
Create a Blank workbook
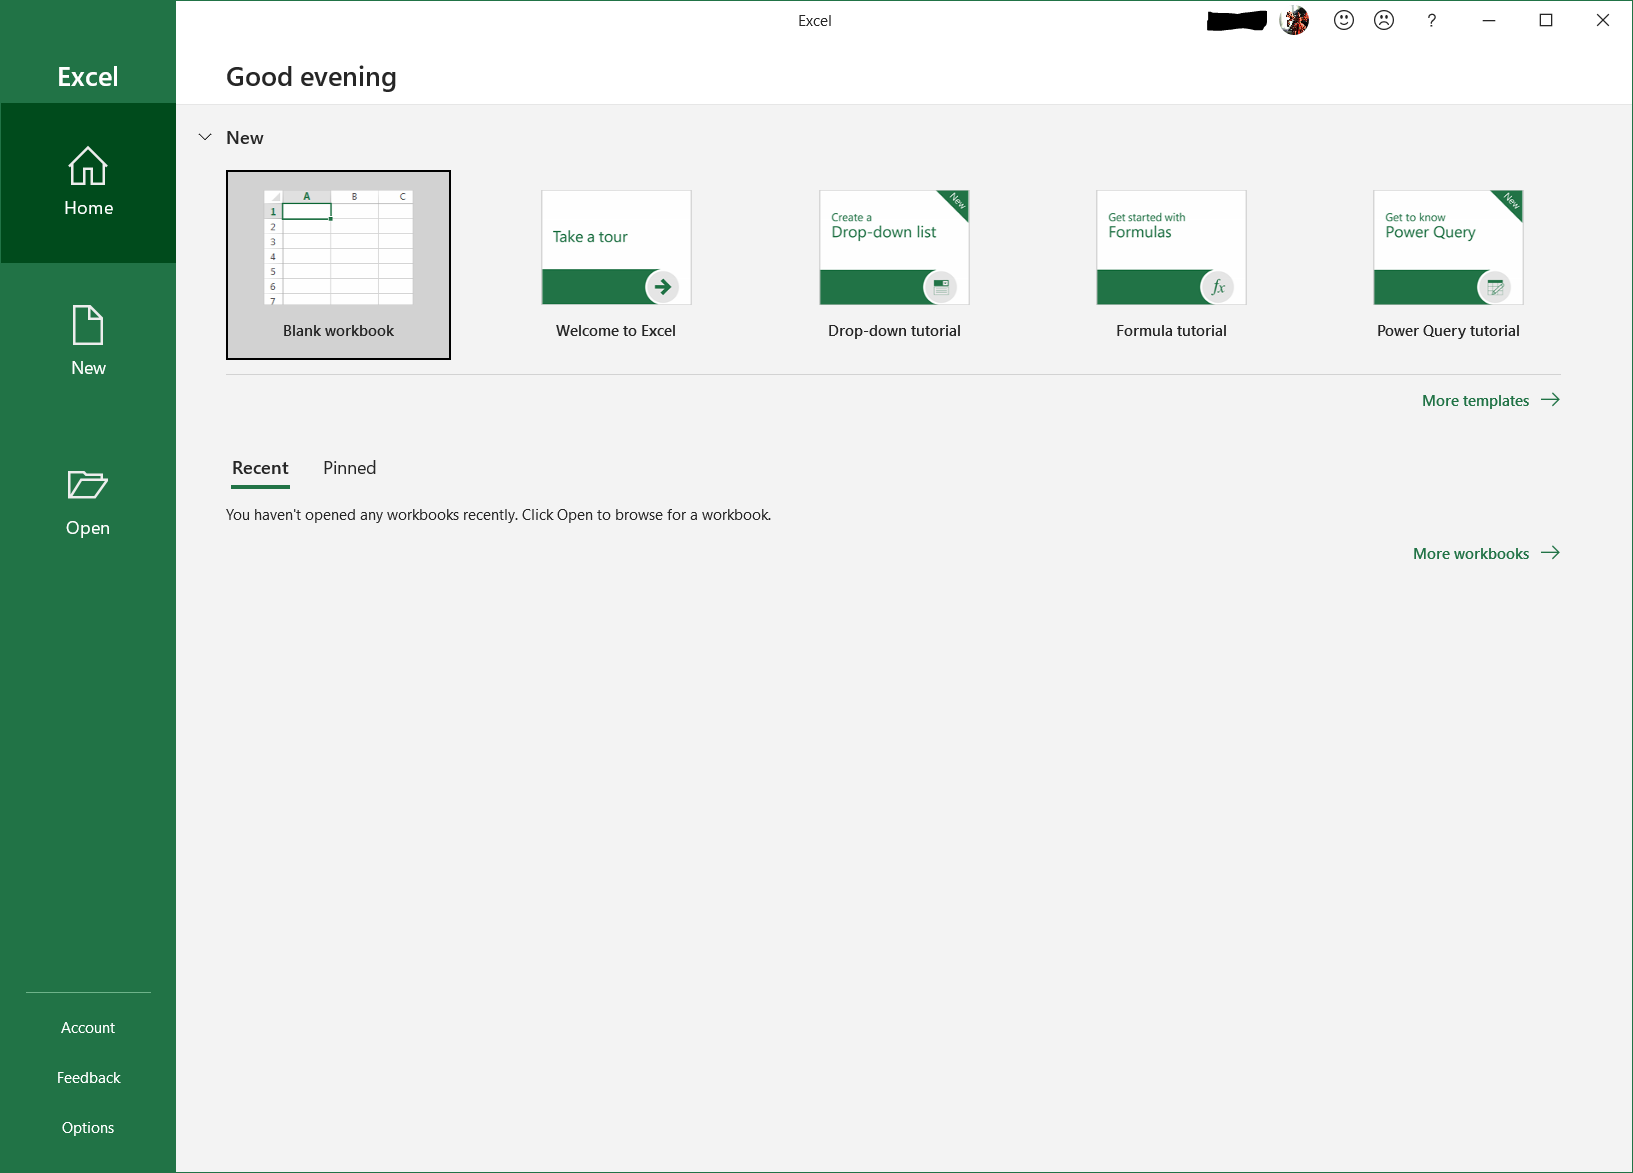338,265
